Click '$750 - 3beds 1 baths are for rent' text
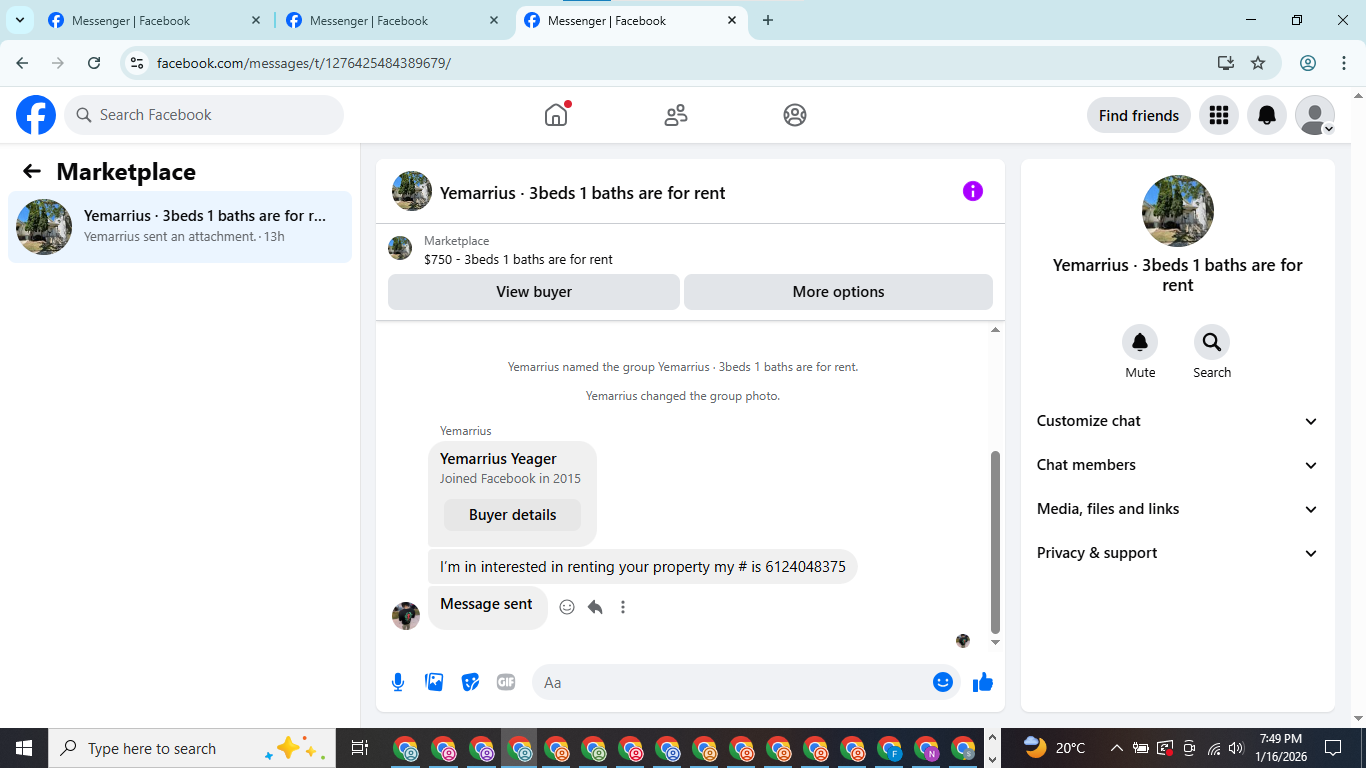 [518, 259]
